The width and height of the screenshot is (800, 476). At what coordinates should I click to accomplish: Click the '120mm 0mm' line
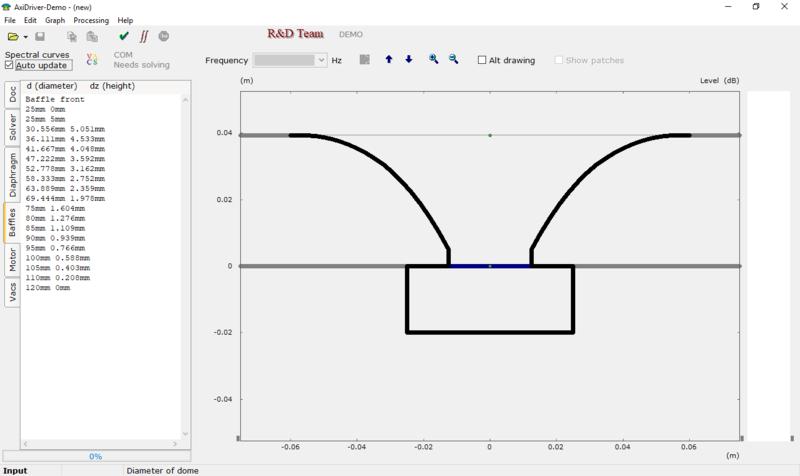[47, 288]
